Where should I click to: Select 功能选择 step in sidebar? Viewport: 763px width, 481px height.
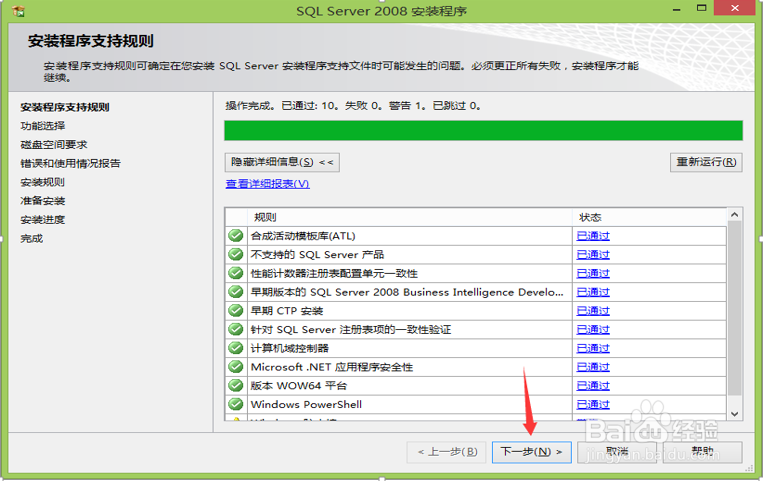click(x=43, y=126)
